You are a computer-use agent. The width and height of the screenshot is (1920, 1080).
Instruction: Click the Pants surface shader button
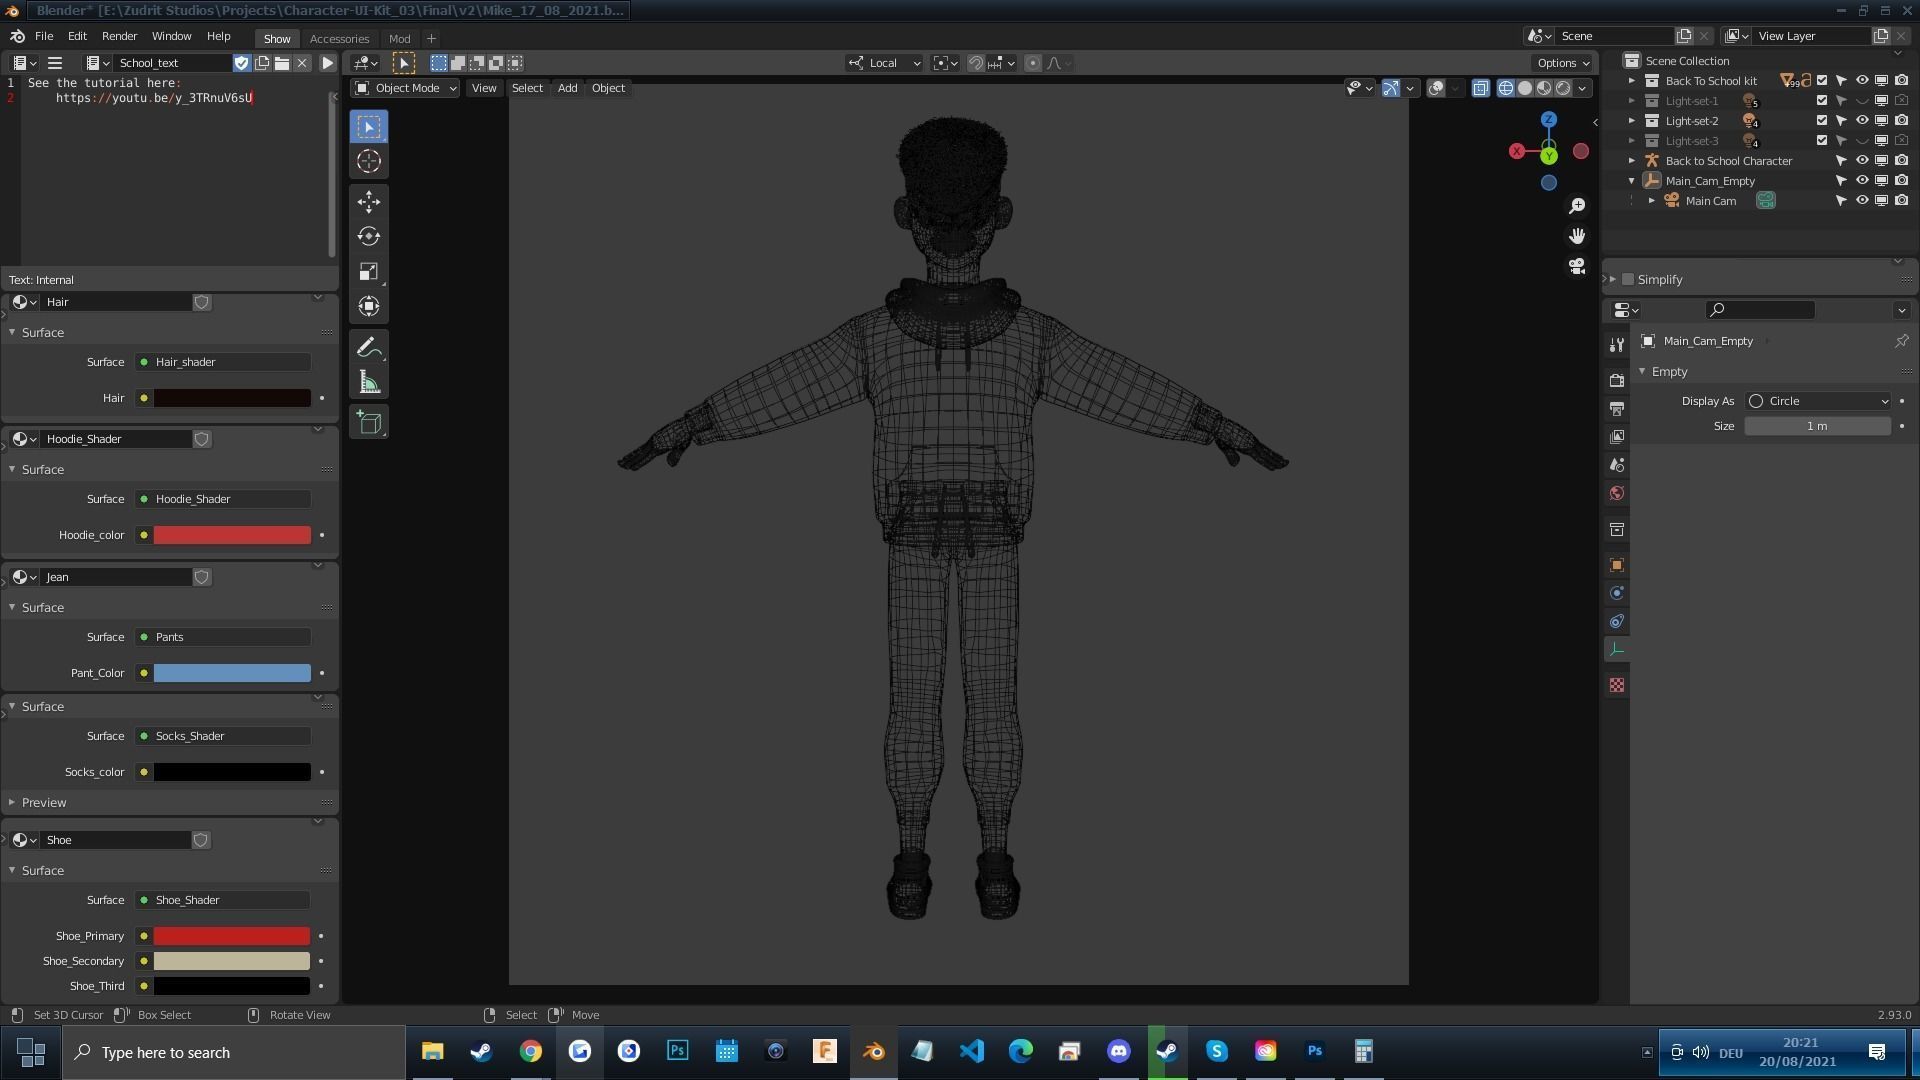[223, 637]
